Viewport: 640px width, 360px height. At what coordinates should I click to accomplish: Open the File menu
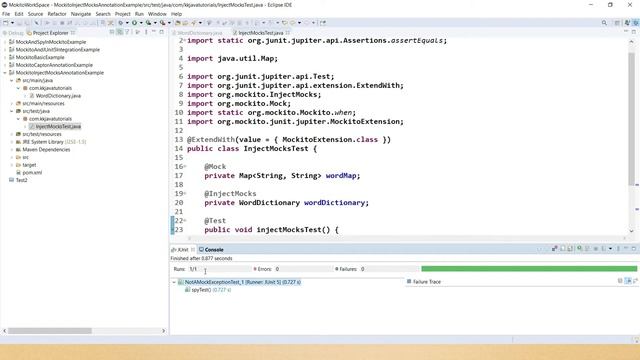coord(6,14)
